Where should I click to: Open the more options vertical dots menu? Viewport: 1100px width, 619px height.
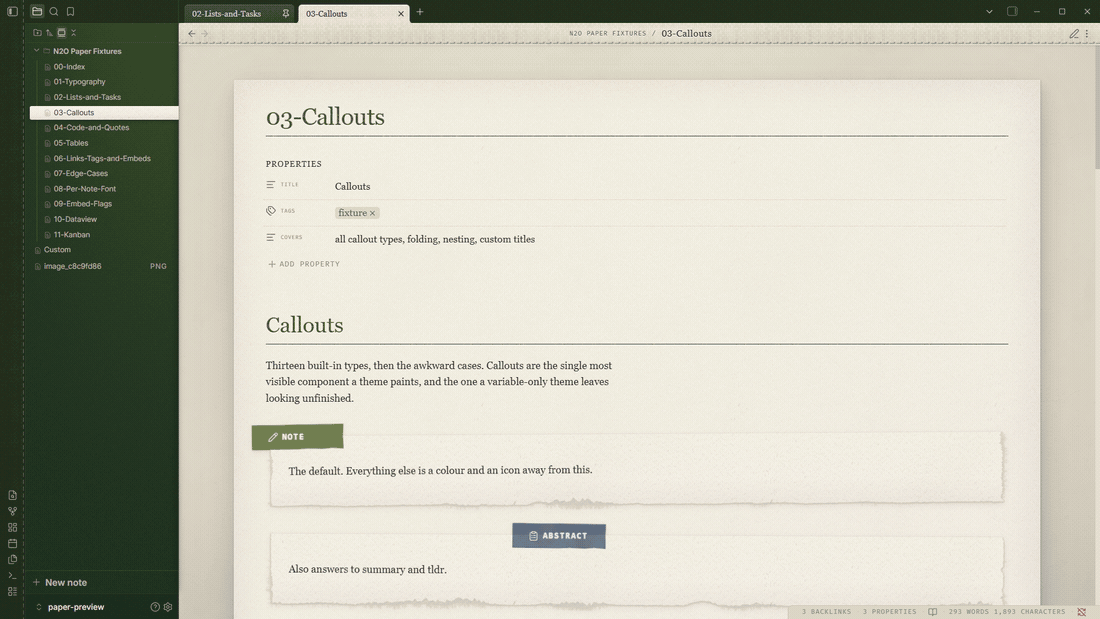coord(1087,34)
